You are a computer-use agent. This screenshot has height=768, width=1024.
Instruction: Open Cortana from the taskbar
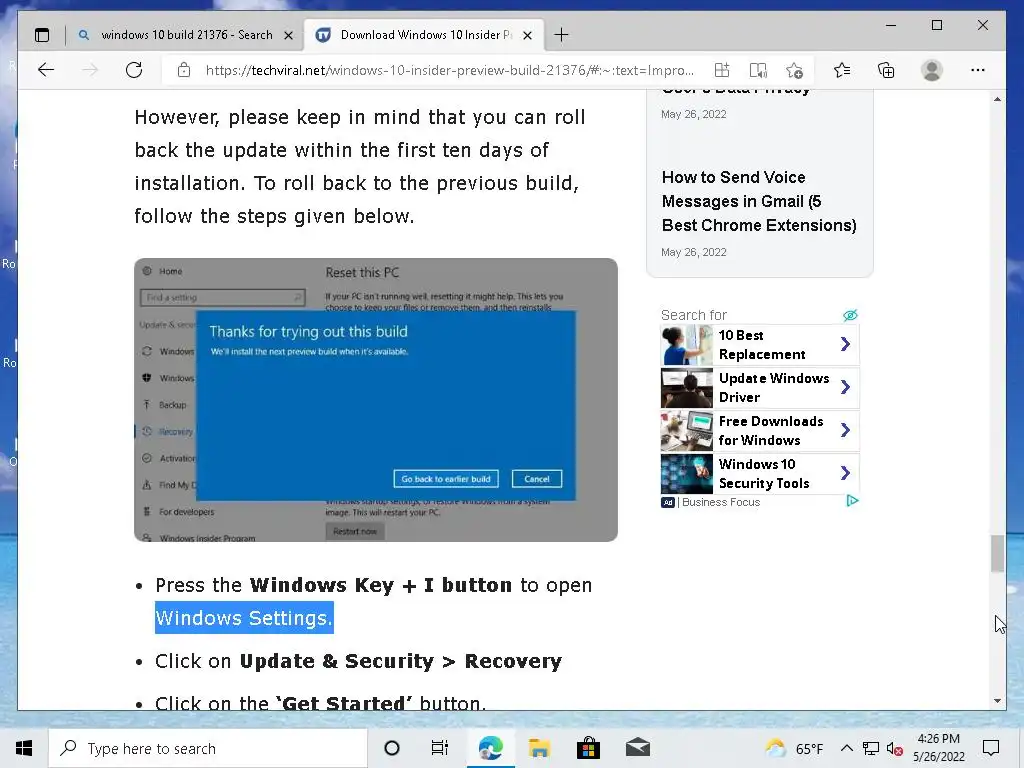[391, 748]
